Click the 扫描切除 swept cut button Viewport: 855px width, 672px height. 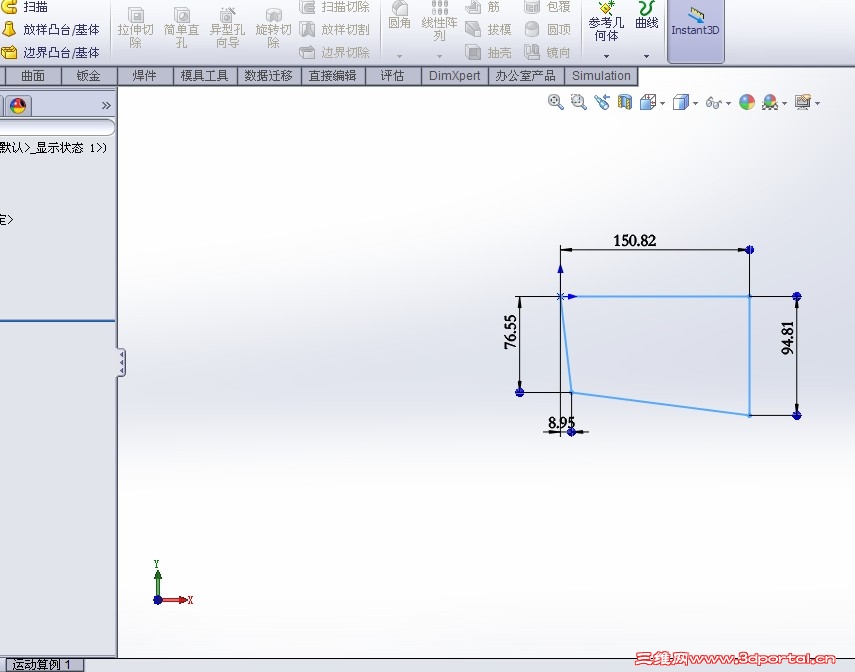click(x=335, y=7)
